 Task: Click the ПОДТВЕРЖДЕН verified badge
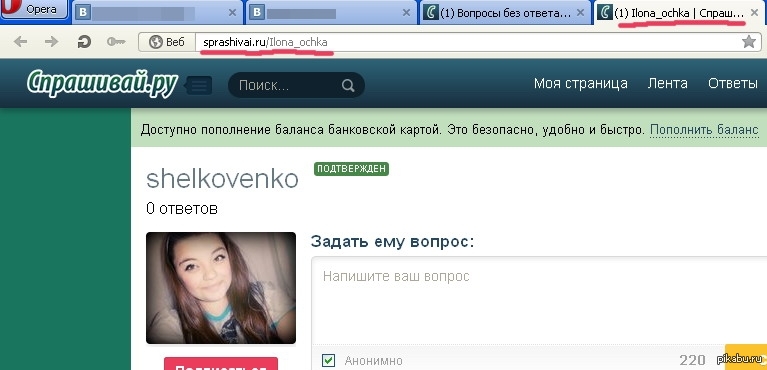click(x=351, y=169)
